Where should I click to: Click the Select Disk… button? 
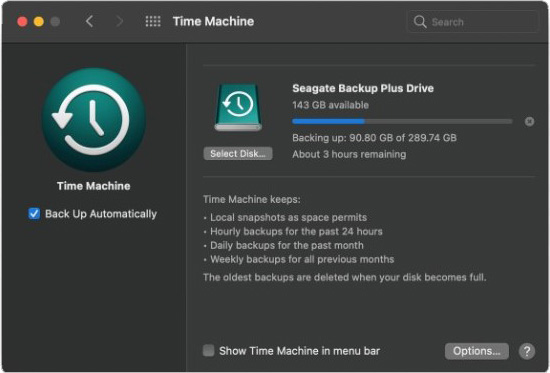click(238, 154)
